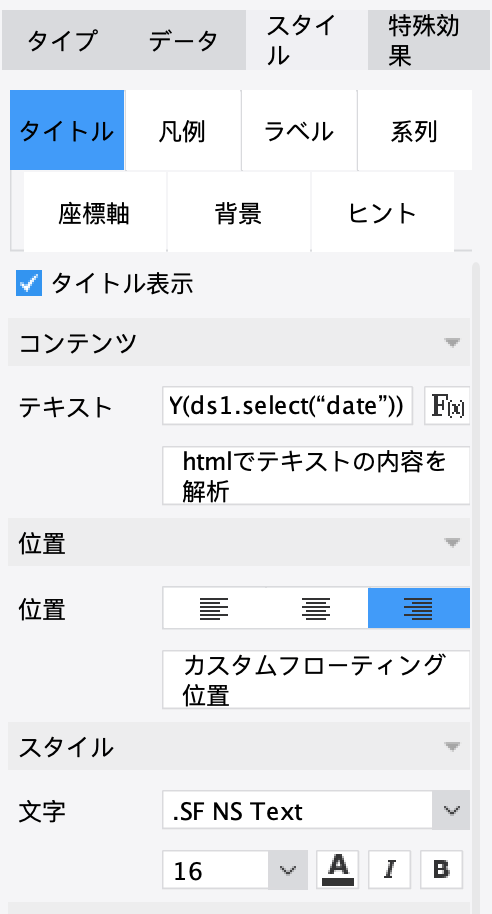This screenshot has height=914, width=492.
Task: Open the 凡例 style tab
Action: (x=182, y=131)
